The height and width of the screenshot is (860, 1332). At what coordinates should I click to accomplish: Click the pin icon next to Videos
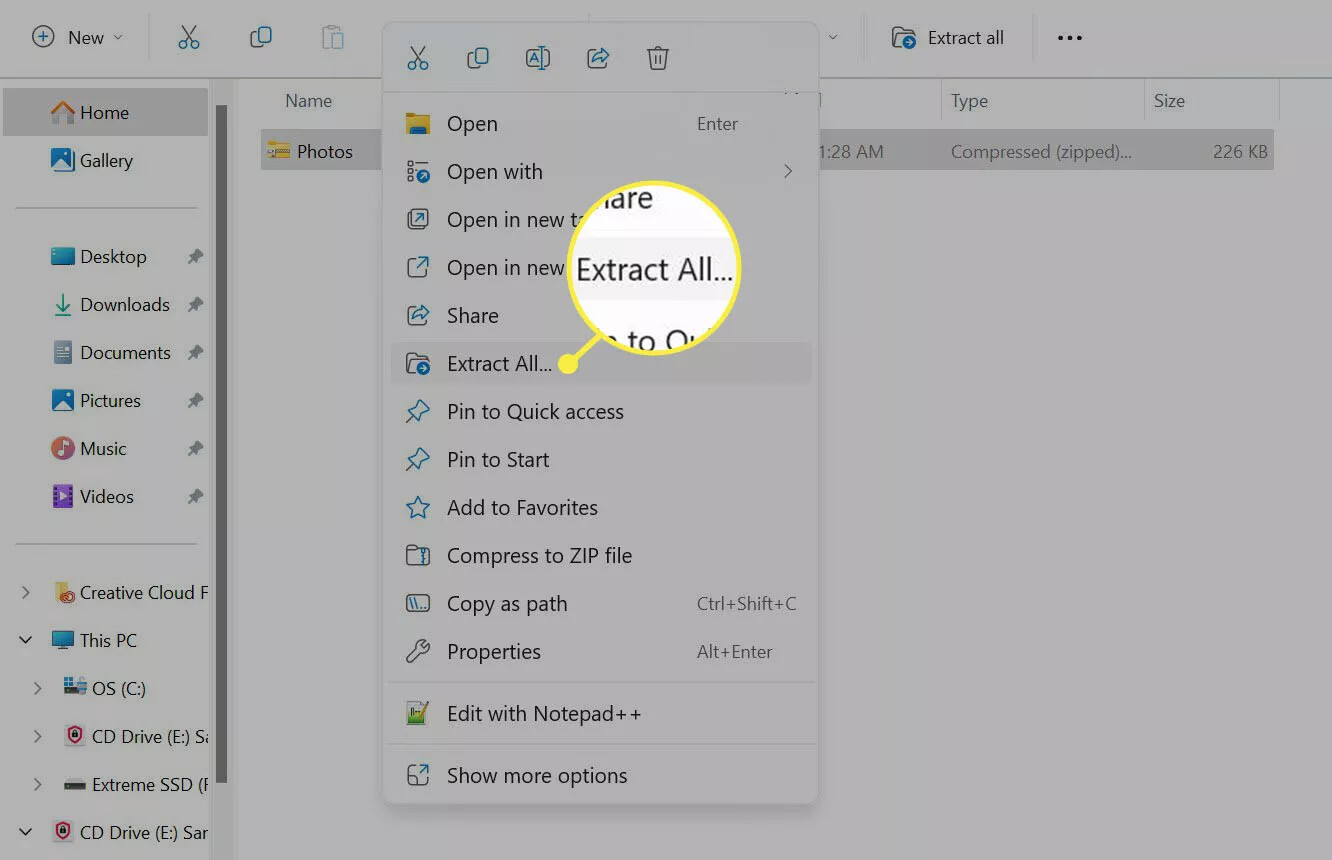[195, 497]
